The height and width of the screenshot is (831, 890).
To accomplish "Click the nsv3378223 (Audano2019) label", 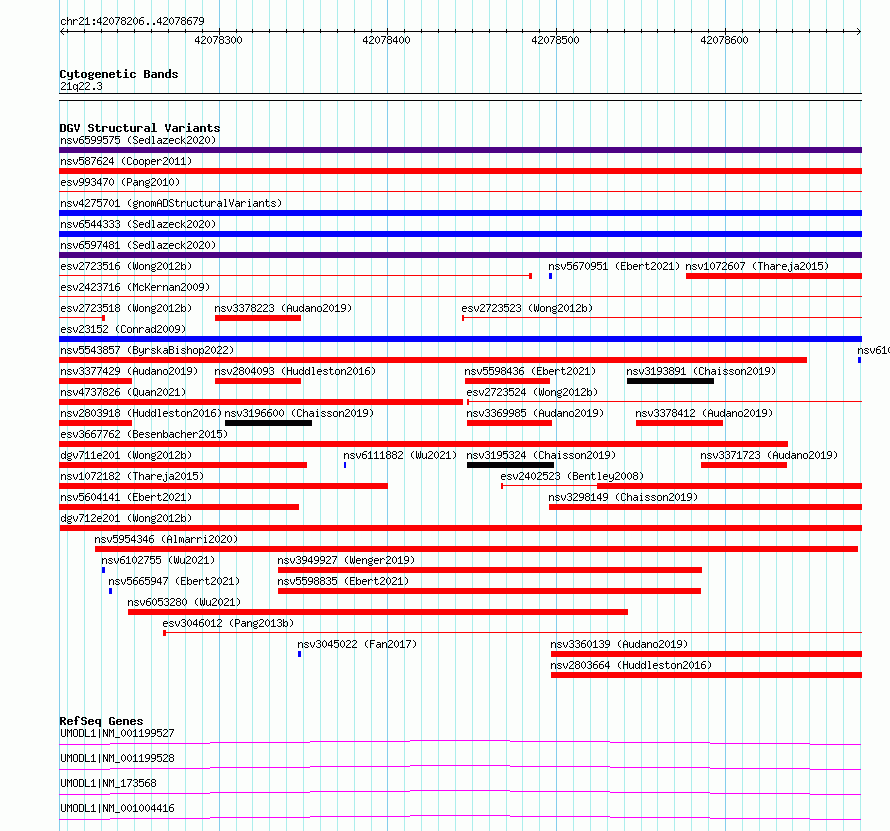I will coord(283,308).
